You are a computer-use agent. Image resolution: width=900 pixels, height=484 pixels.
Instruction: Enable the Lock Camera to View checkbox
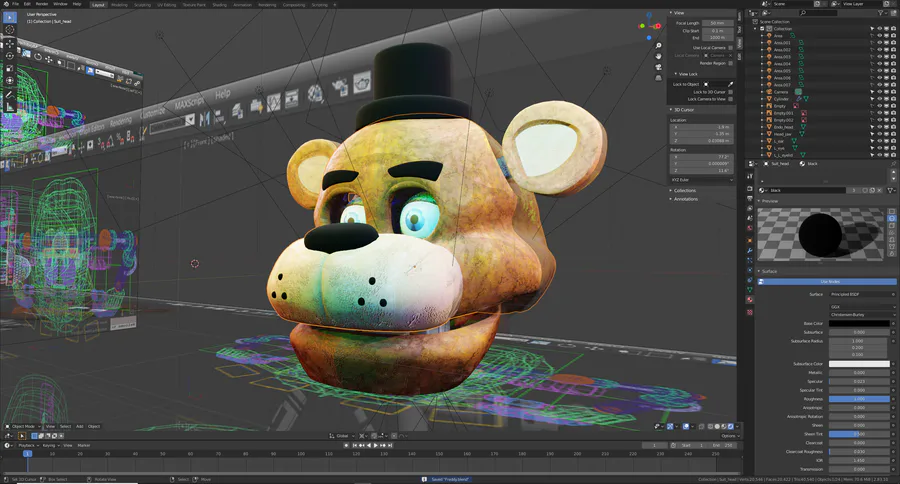pos(730,99)
